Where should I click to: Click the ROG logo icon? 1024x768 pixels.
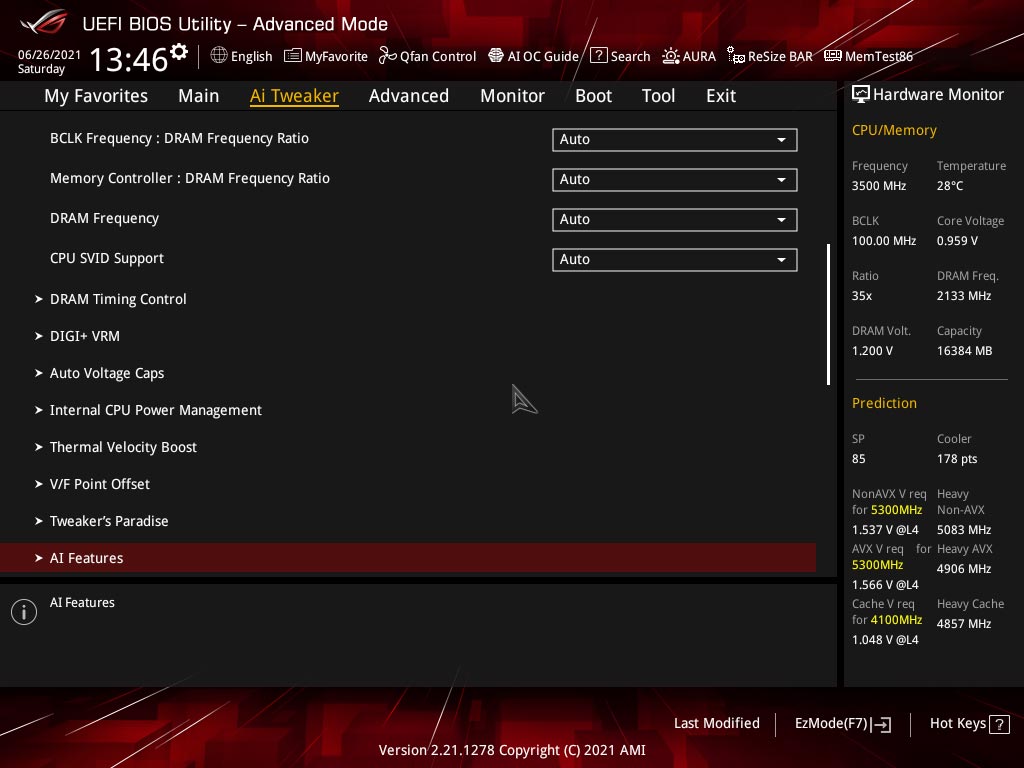click(43, 23)
